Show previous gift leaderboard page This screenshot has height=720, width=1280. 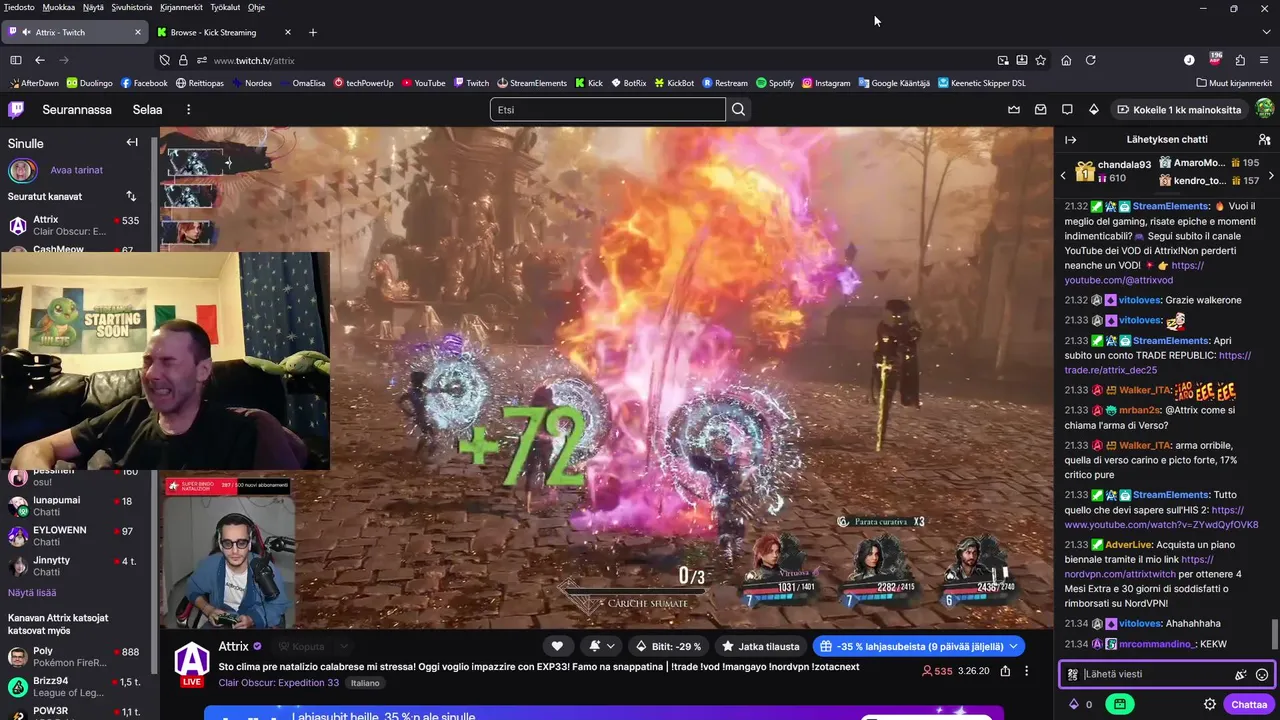click(x=1063, y=175)
